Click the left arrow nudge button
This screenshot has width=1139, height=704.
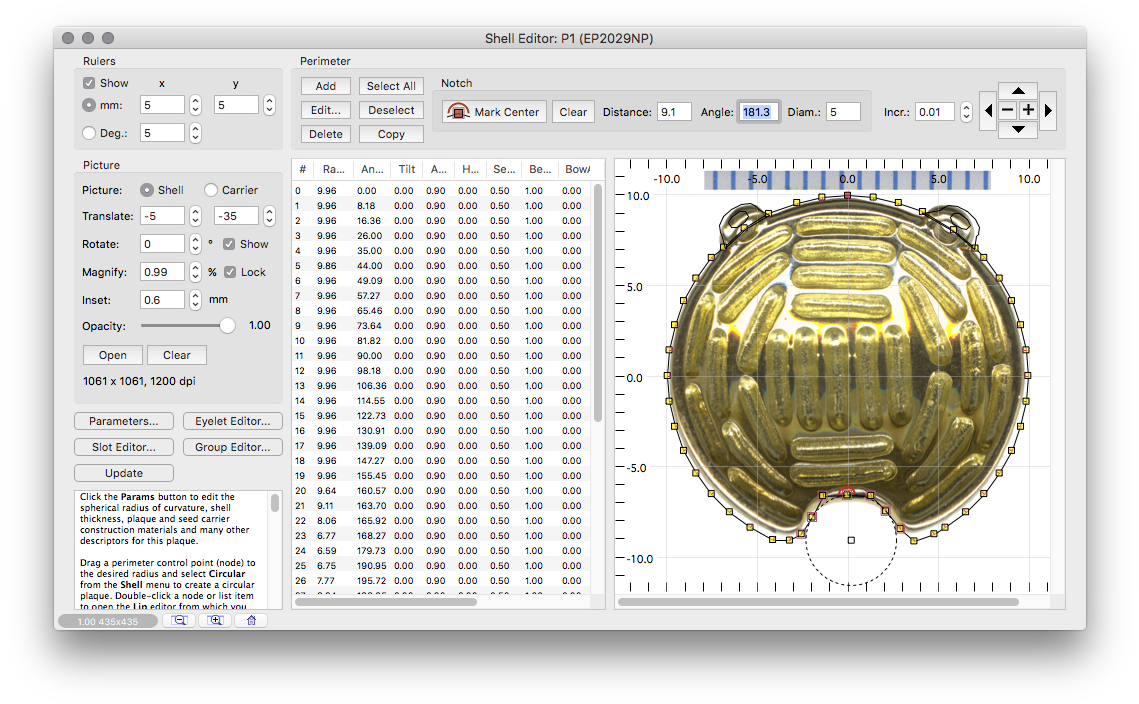pyautogui.click(x=989, y=110)
